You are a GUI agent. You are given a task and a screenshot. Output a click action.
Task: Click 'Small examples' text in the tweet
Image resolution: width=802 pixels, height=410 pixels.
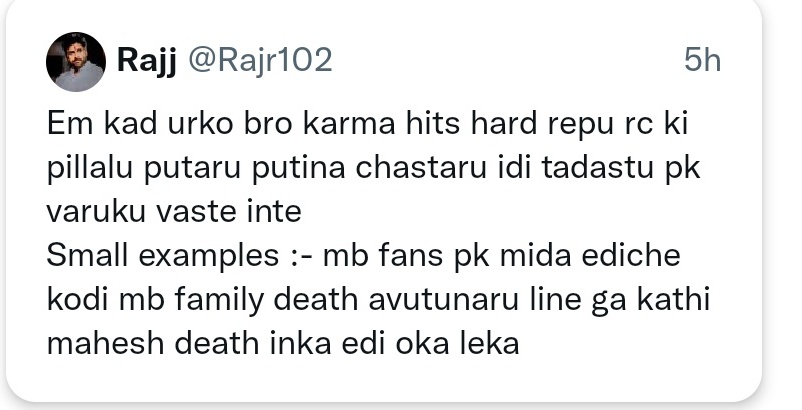click(x=164, y=257)
